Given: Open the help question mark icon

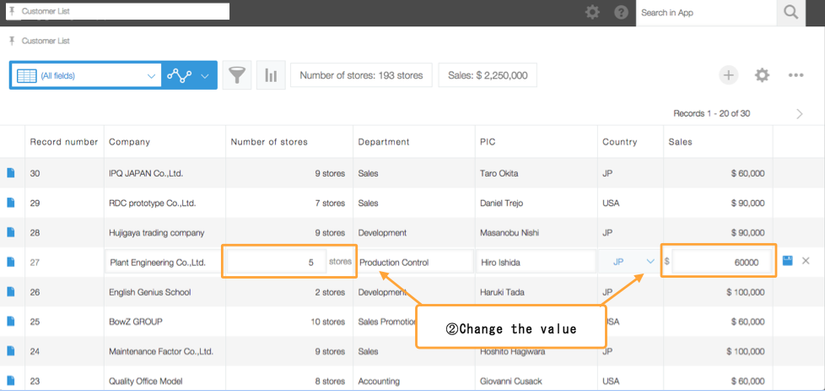Looking at the screenshot, I should [621, 12].
